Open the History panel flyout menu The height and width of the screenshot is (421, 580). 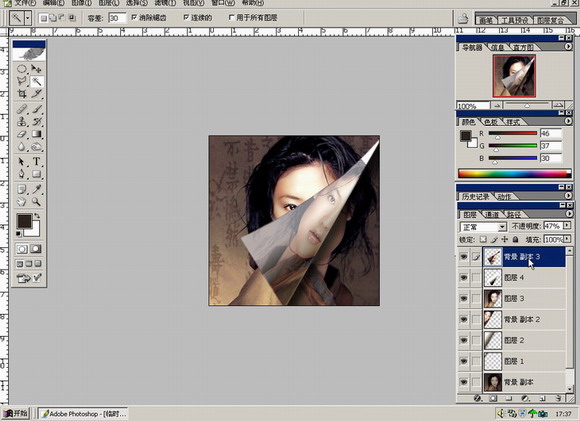tap(568, 195)
